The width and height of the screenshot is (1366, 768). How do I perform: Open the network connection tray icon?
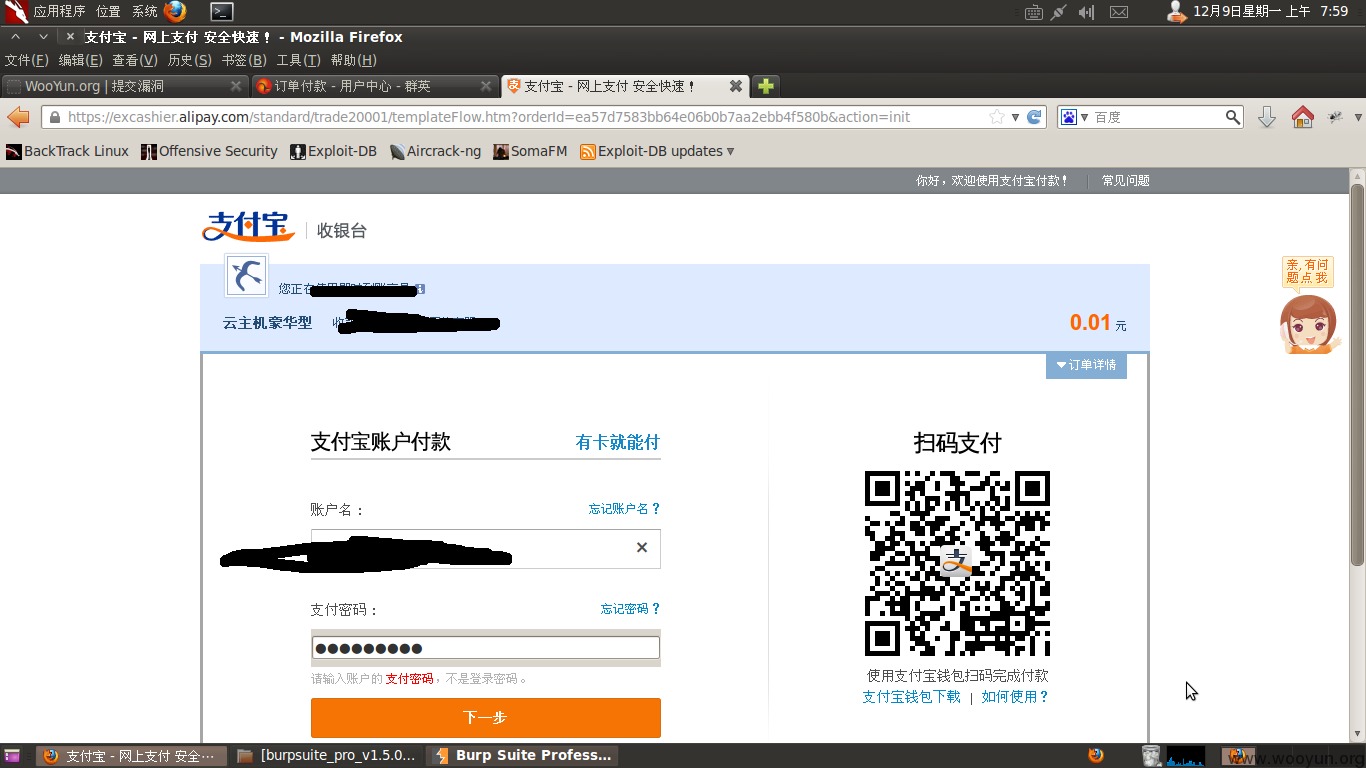pos(1061,12)
